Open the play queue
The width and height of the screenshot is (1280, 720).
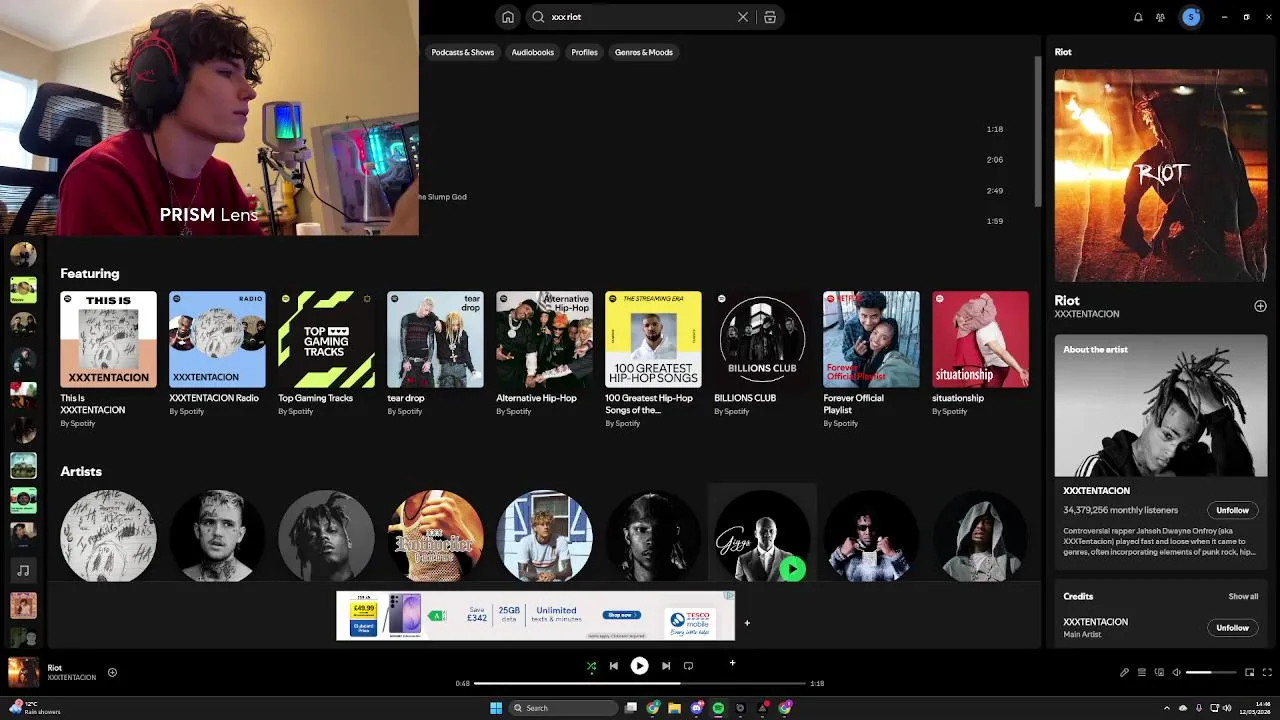point(1141,673)
